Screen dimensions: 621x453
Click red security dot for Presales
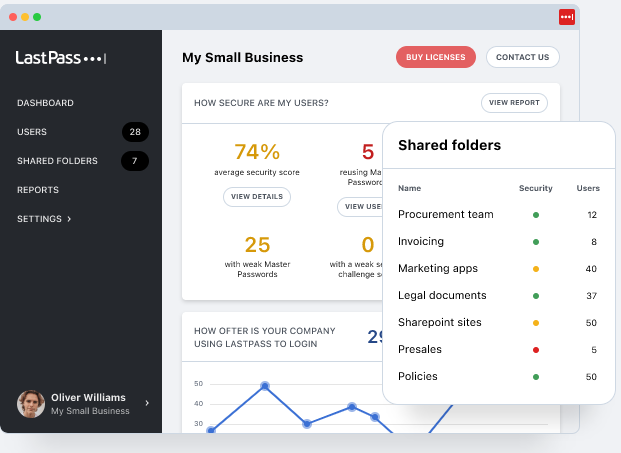[x=536, y=350]
